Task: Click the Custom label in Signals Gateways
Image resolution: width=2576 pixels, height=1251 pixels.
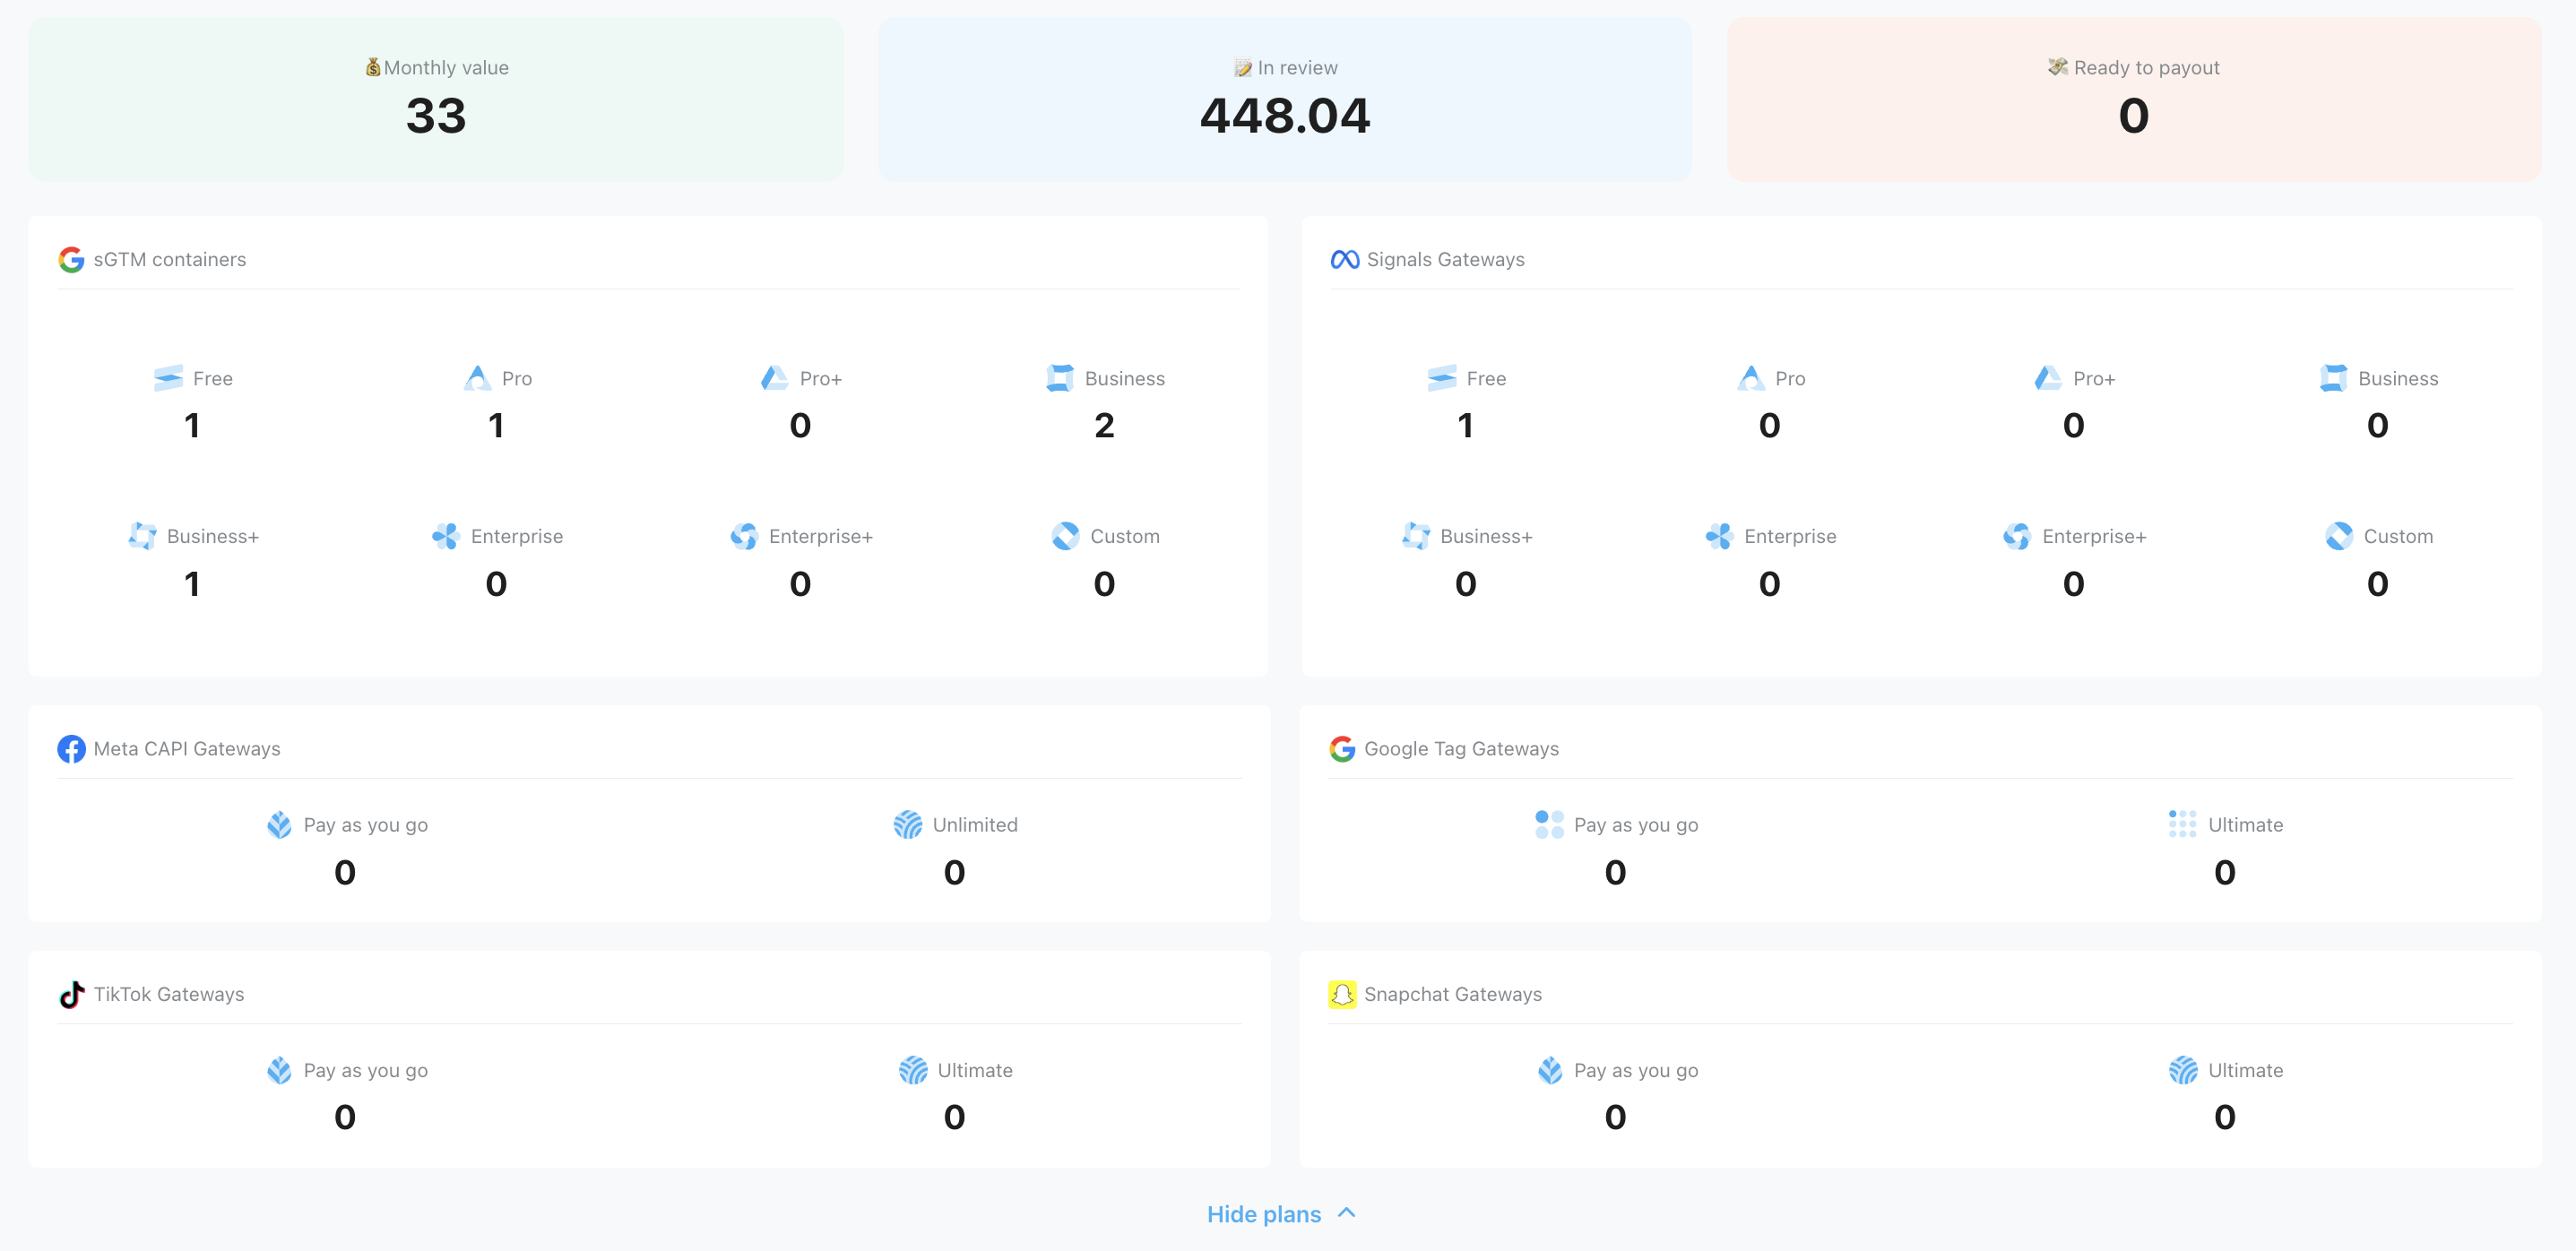Action: tap(2398, 537)
